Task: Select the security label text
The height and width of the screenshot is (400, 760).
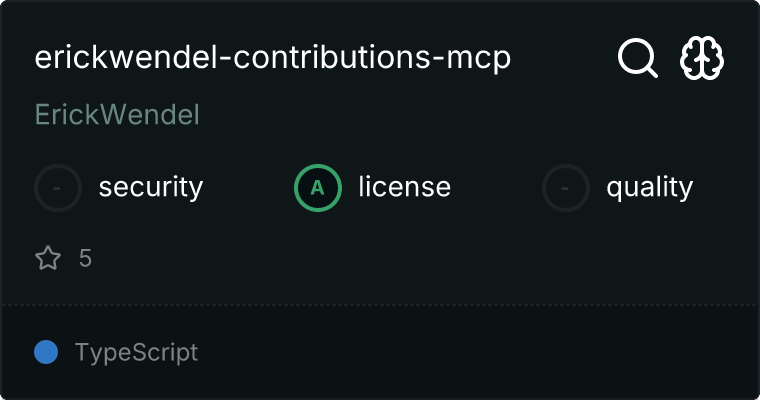Action: [x=150, y=187]
